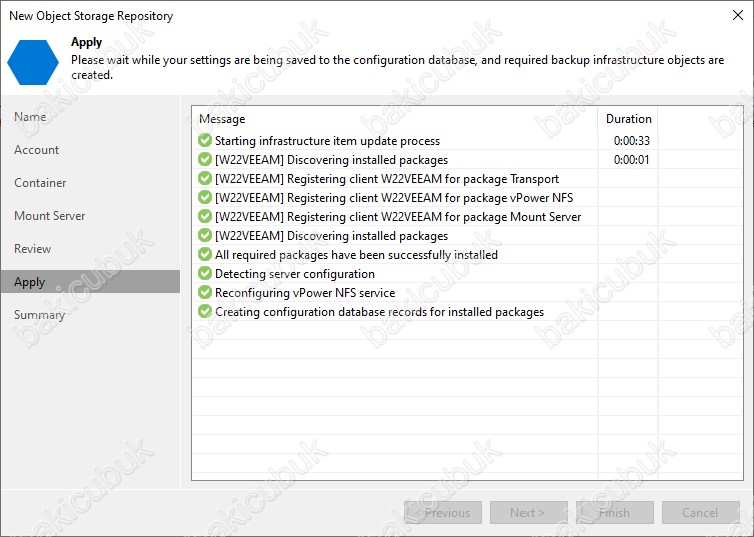Image resolution: width=754 pixels, height=537 pixels.
Task: Select 'Starting infrastructure item update process' message
Action: [x=327, y=141]
